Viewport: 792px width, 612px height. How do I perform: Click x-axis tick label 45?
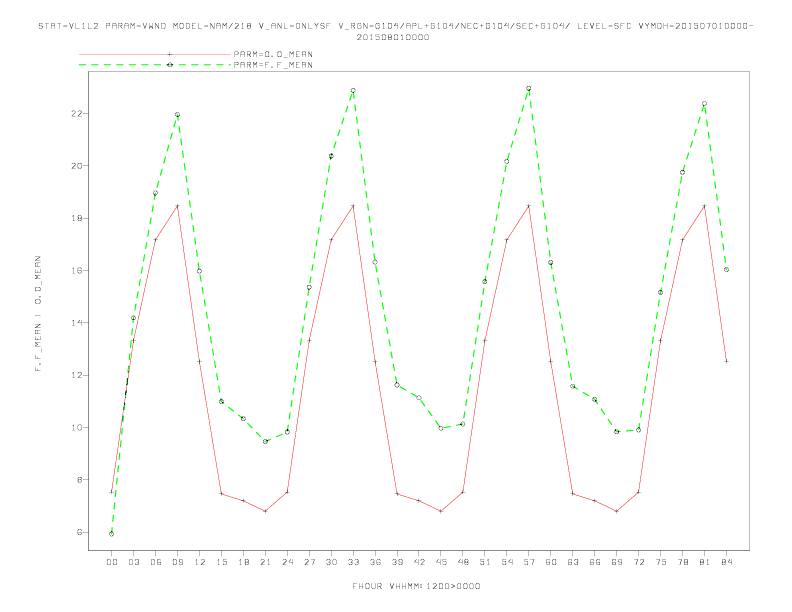(x=441, y=562)
